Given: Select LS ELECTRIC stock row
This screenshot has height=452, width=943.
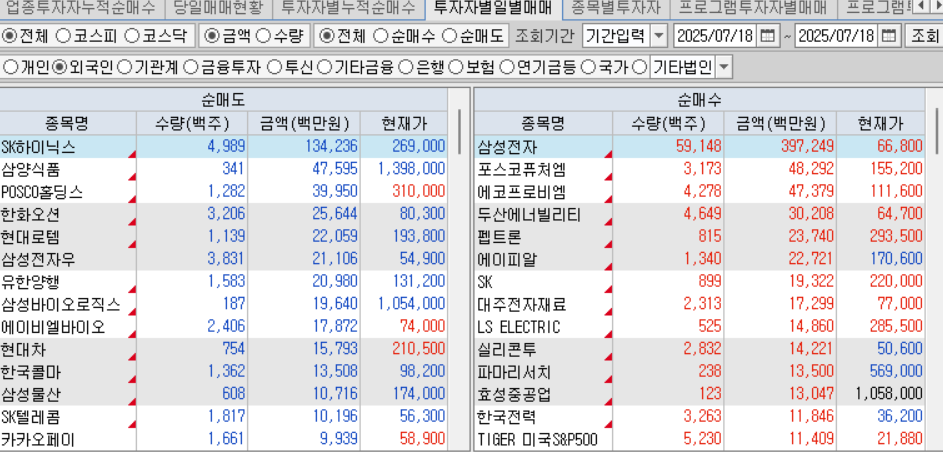Looking at the screenshot, I should [699, 327].
